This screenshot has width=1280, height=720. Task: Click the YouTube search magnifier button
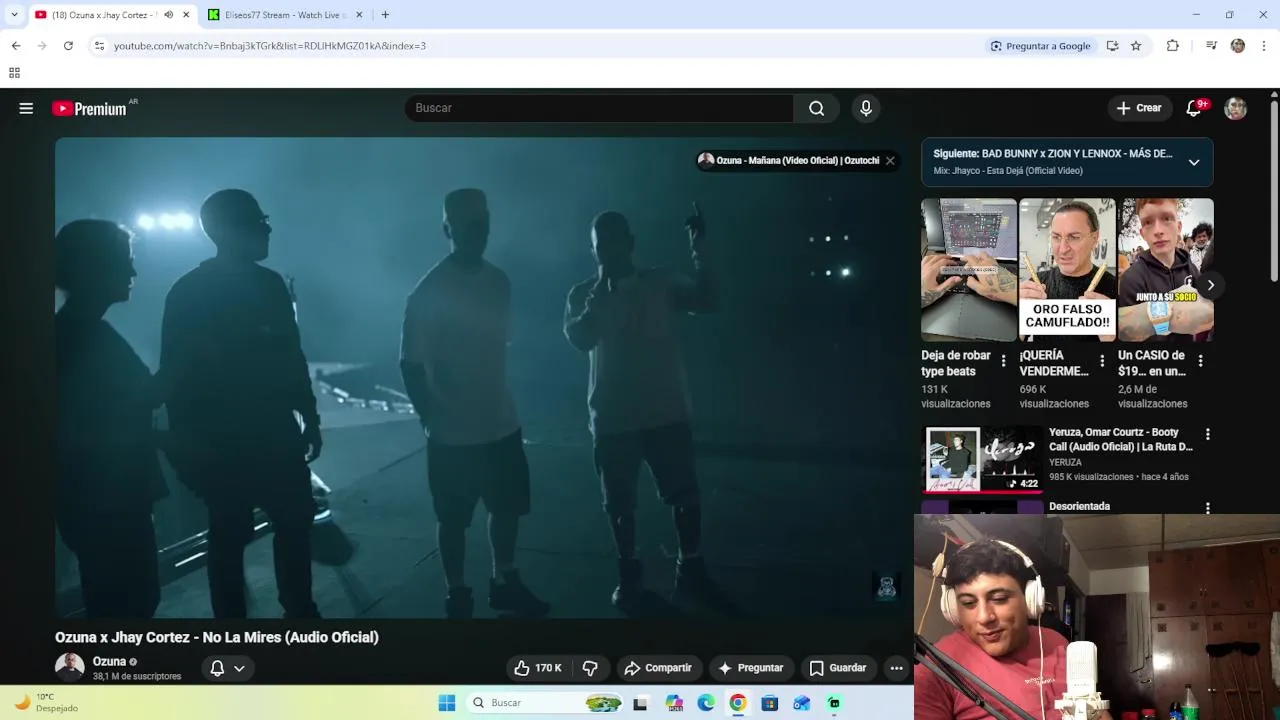point(817,108)
